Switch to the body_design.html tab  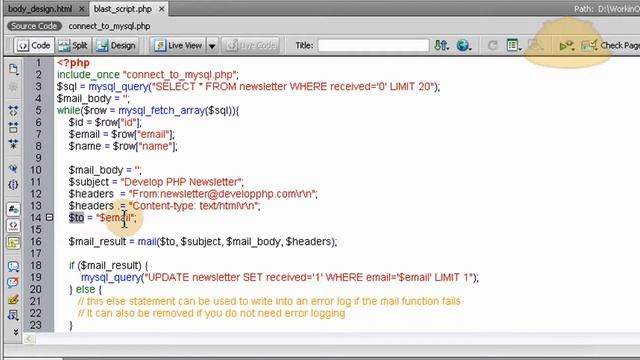pyautogui.click(x=40, y=9)
